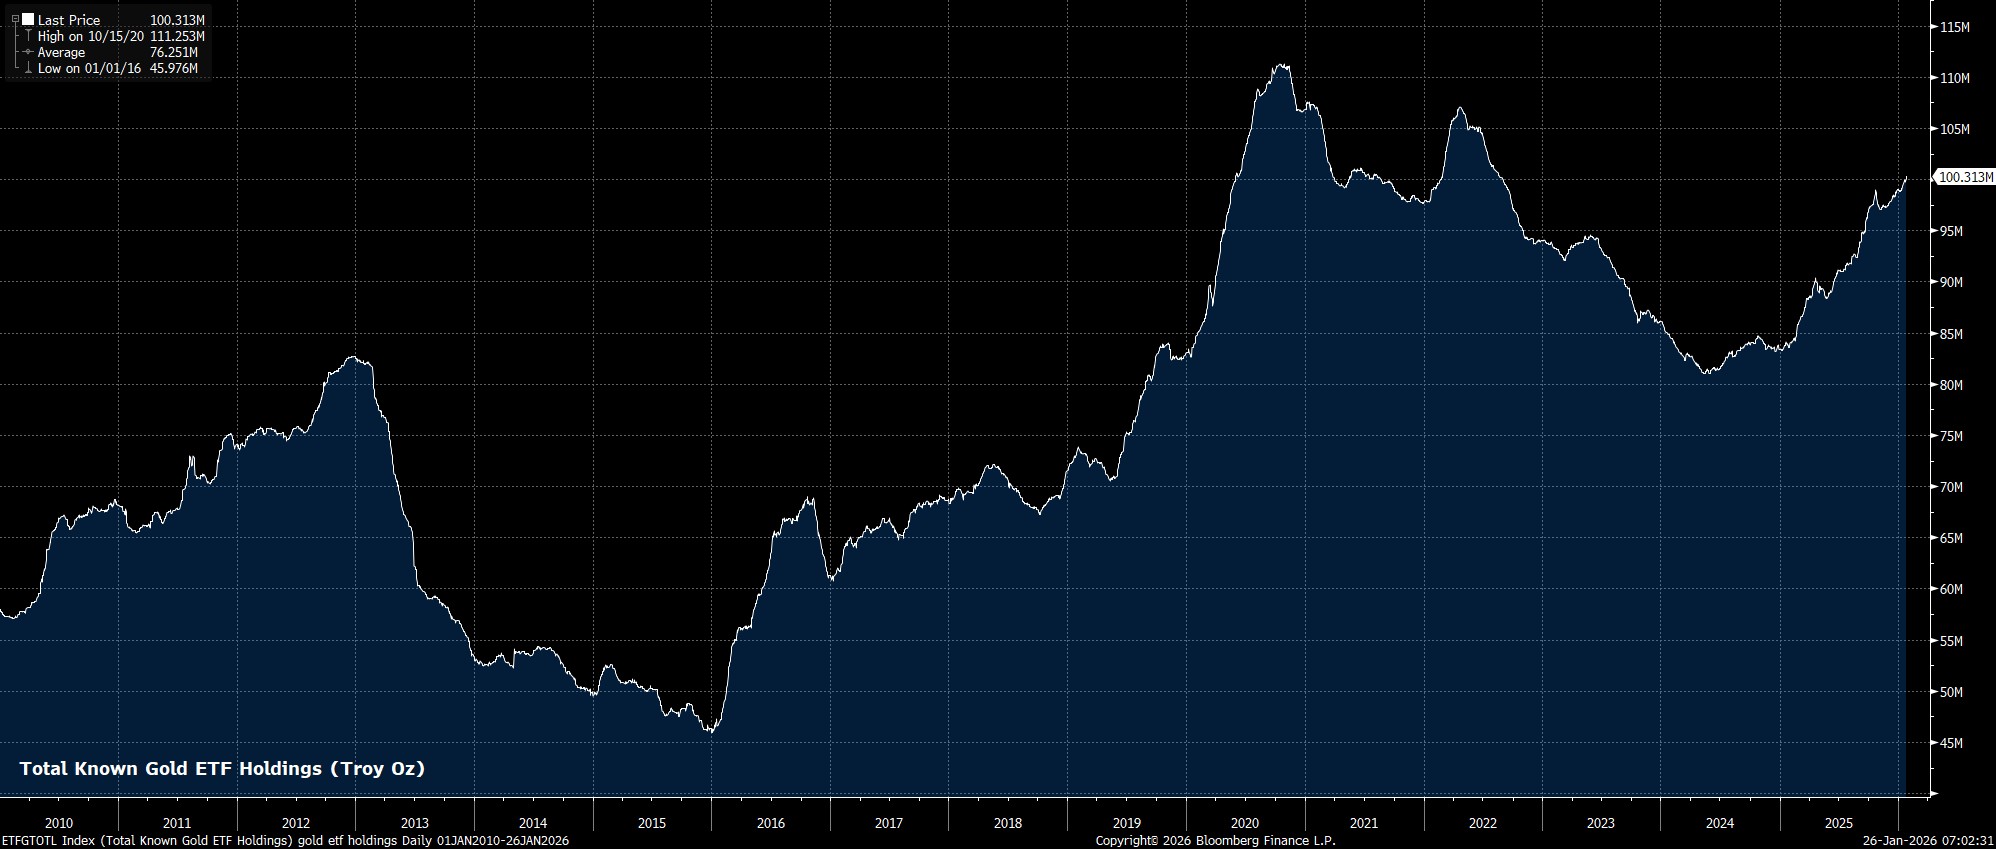
Task: Select the Average legend entry
Action: [x=61, y=52]
